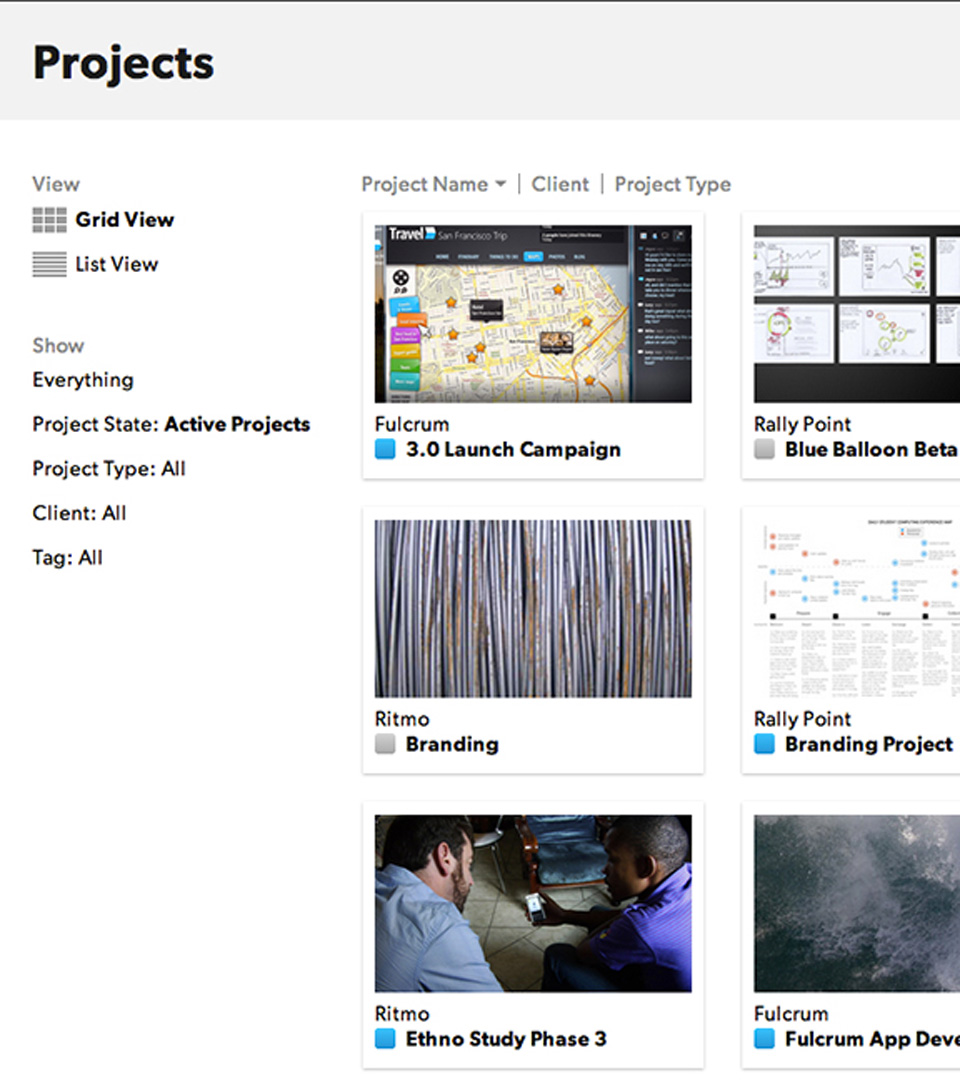Switch to Grid View label

[x=125, y=220]
